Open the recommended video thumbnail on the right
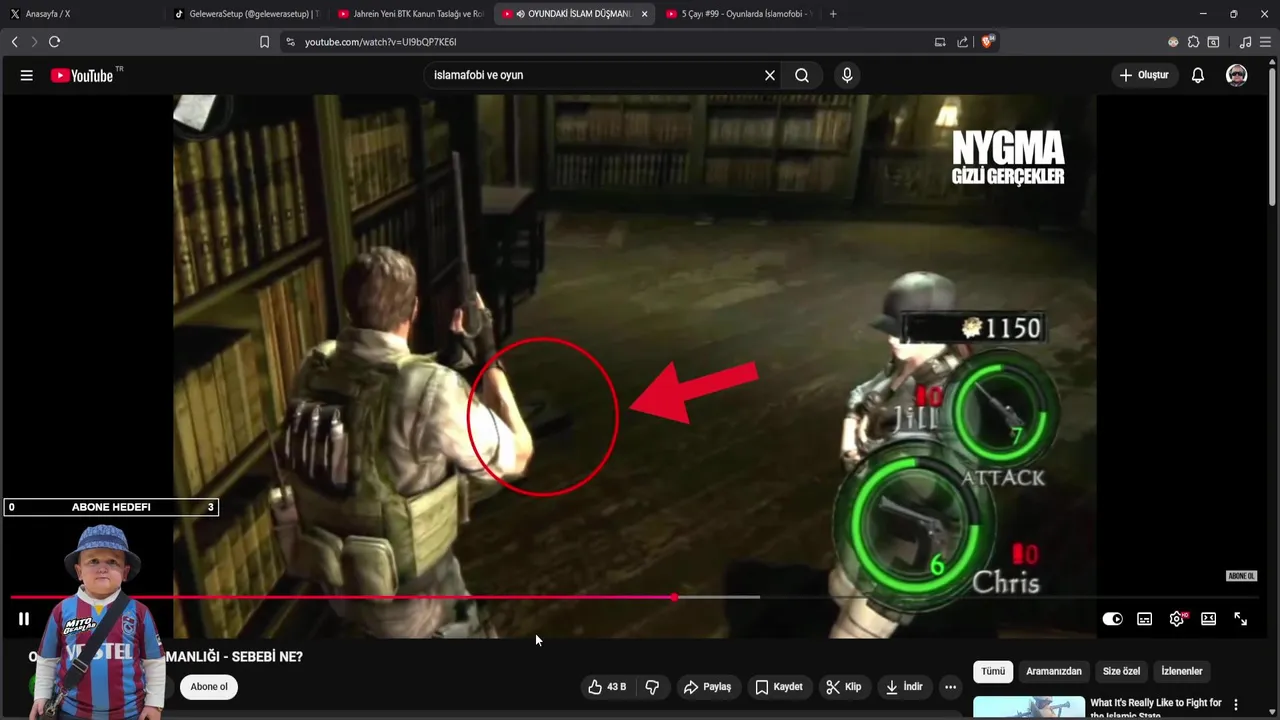The height and width of the screenshot is (720, 1280). [x=1029, y=708]
